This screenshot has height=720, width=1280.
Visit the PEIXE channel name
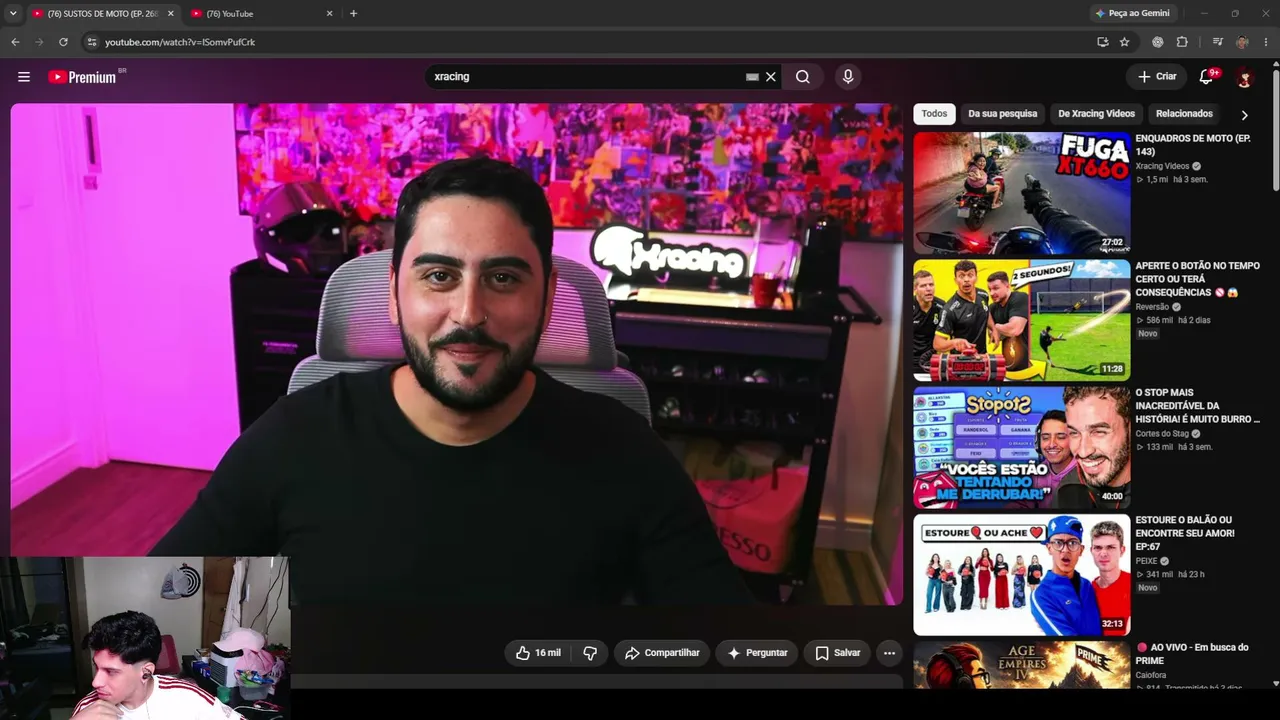[x=1146, y=561]
